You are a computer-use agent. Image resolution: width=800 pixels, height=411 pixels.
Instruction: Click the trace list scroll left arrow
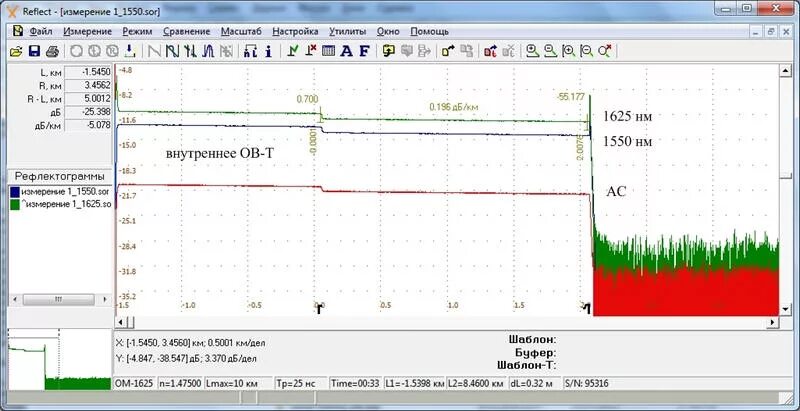(15, 299)
